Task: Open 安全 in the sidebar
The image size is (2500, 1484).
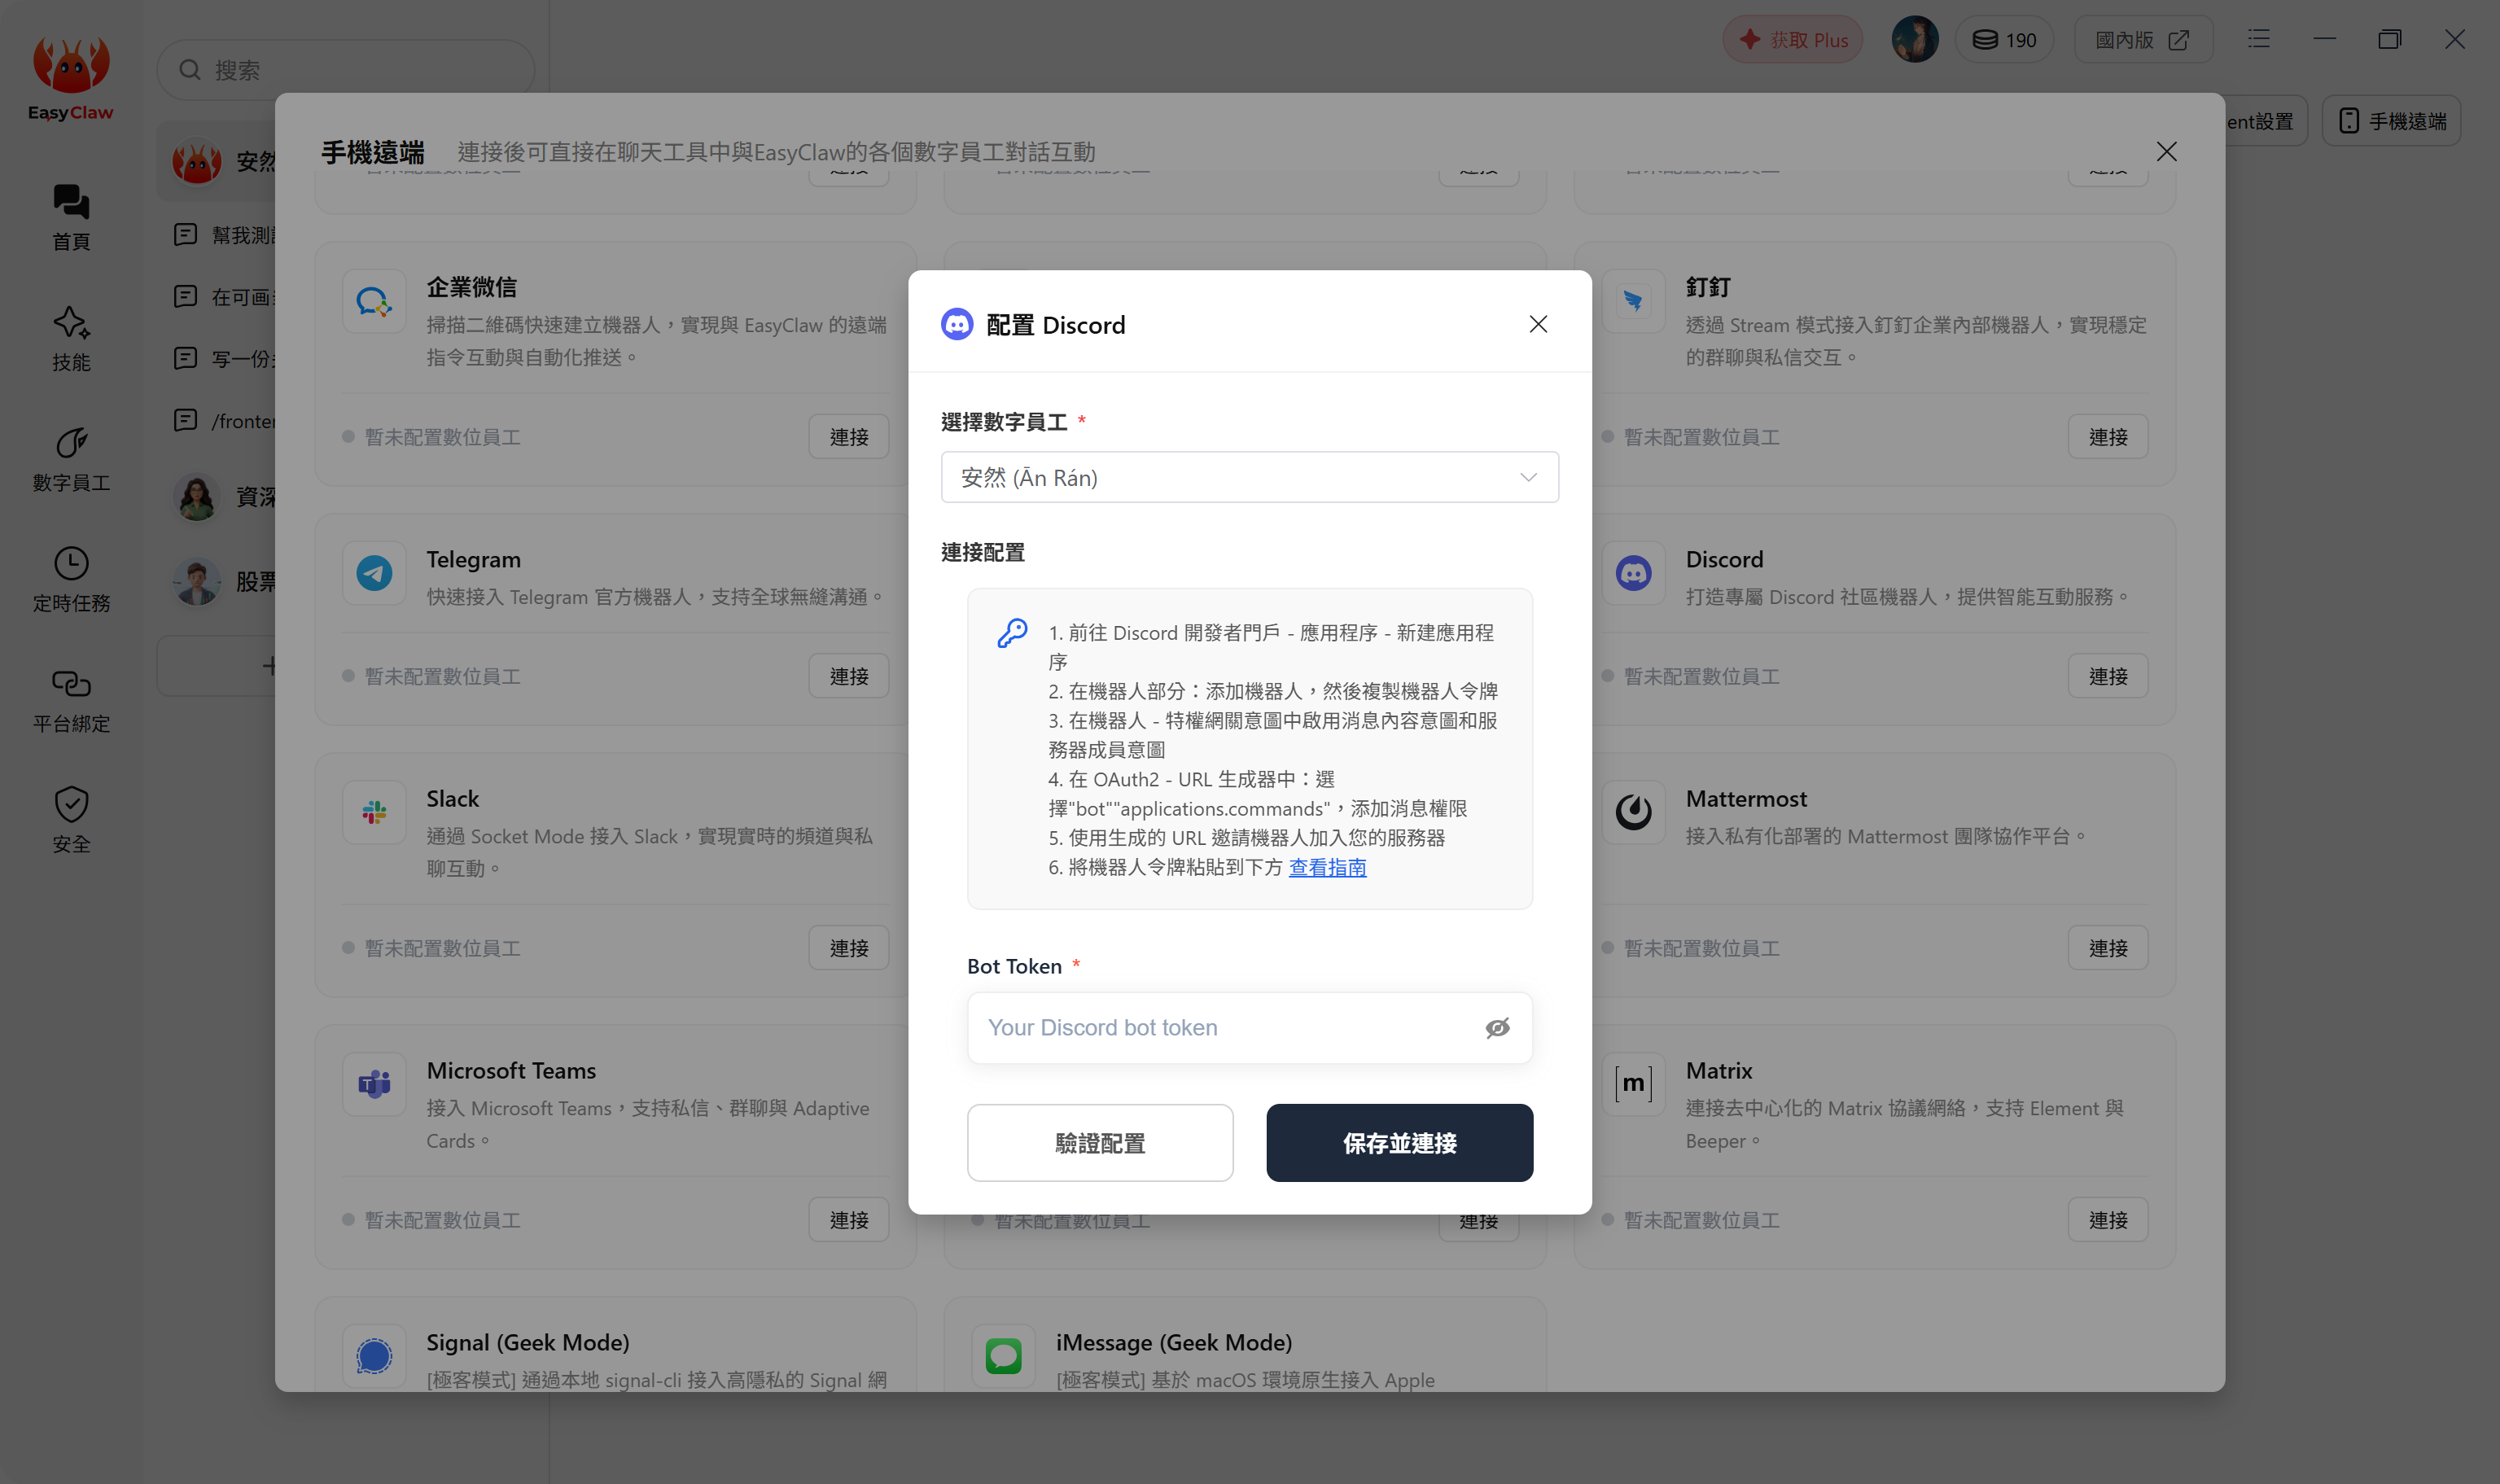Action: click(71, 819)
